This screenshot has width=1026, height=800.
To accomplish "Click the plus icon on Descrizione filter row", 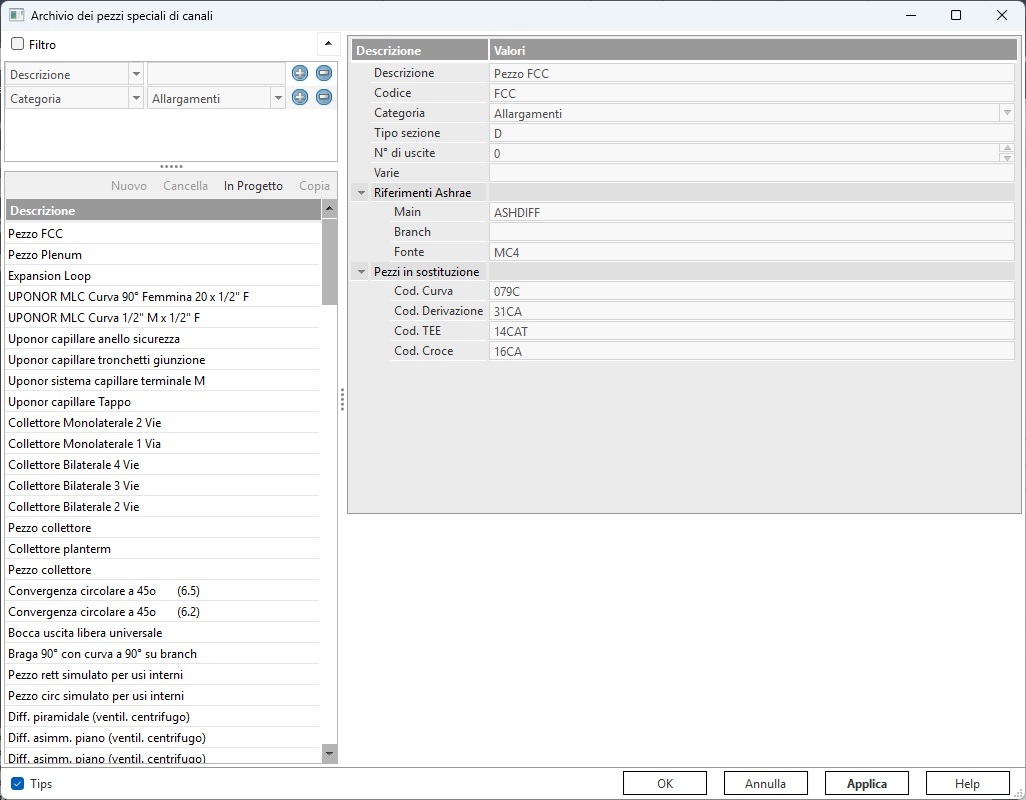I will click(299, 73).
